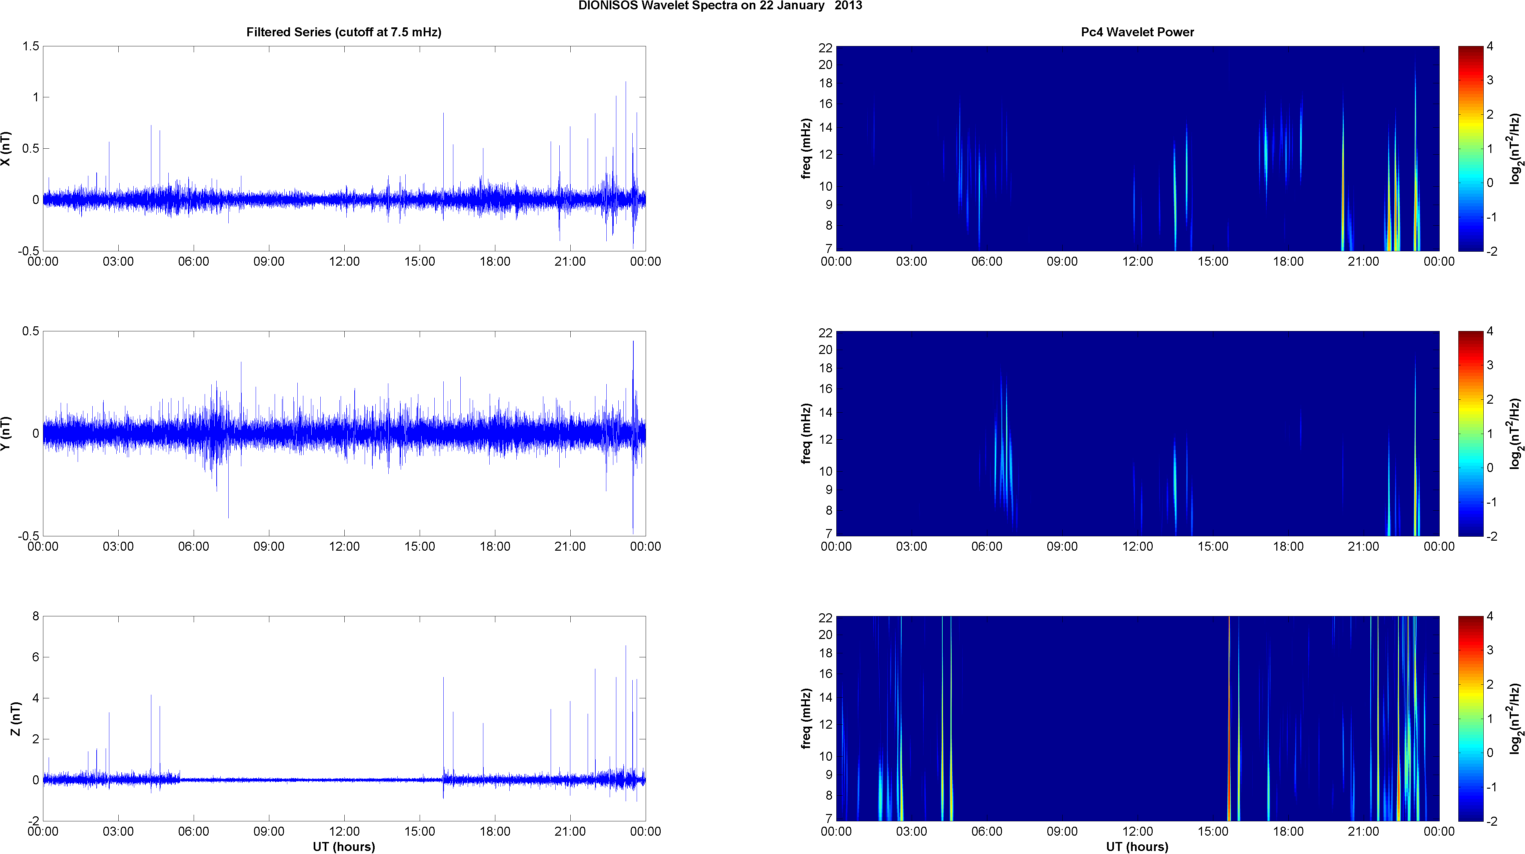Select "UT (hours)" label under the Z series plot
This screenshot has height=854, width=1525.
click(x=344, y=847)
